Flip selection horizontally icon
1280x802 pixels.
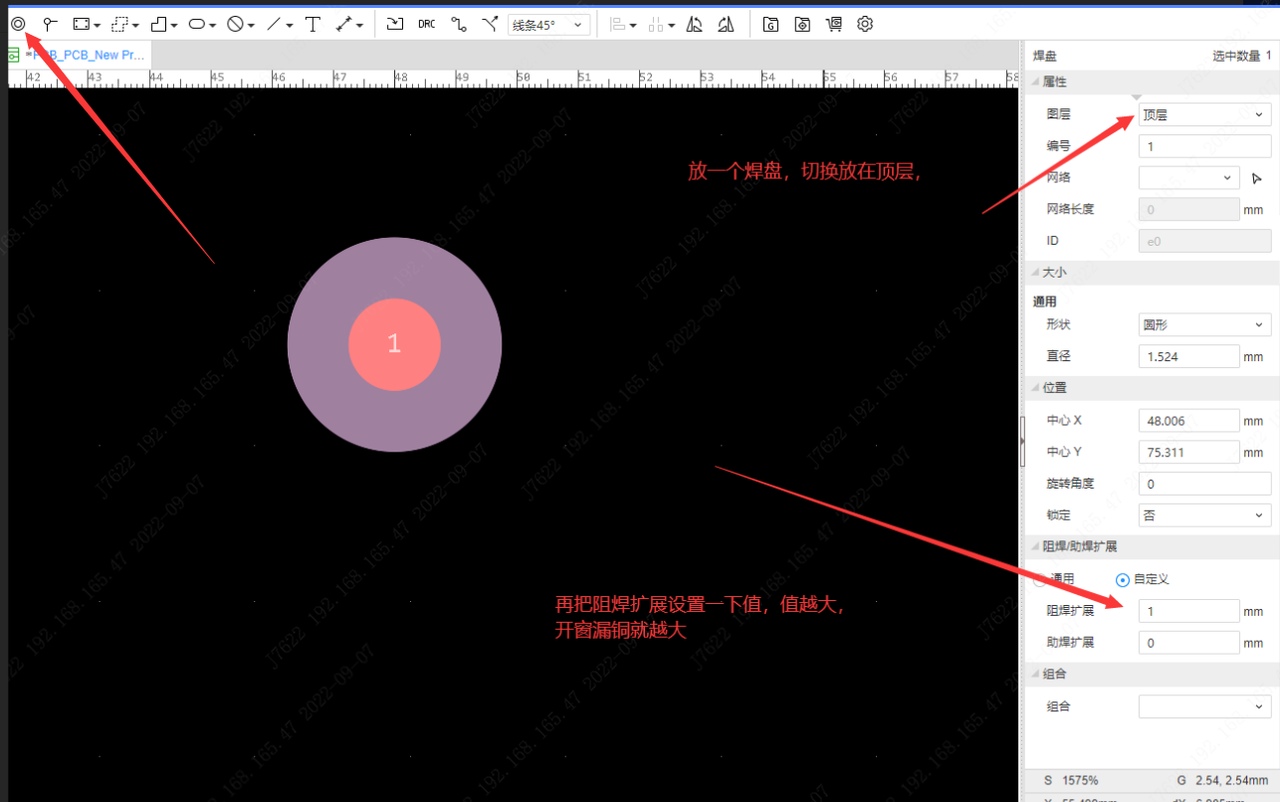pos(694,24)
